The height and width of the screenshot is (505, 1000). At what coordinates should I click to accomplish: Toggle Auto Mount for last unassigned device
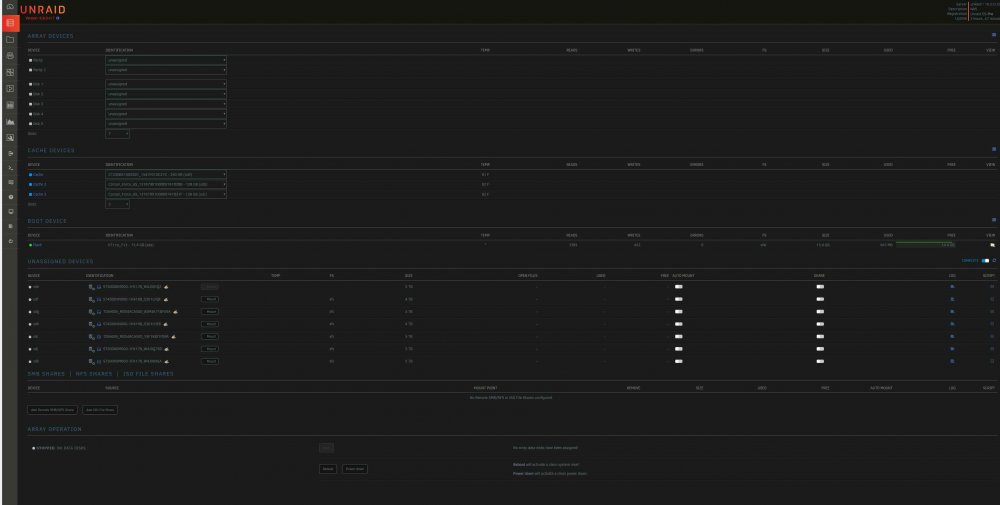coord(679,361)
